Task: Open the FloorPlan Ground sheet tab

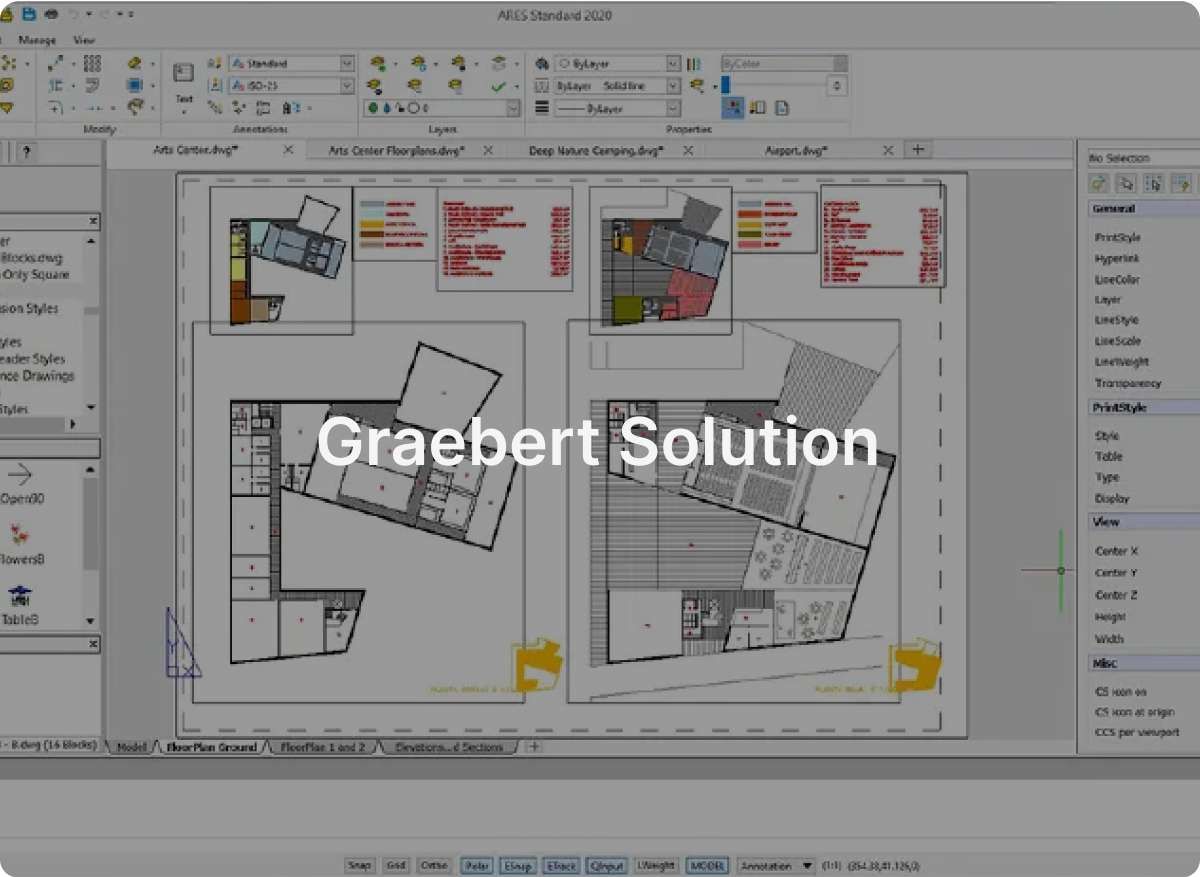Action: coord(211,747)
